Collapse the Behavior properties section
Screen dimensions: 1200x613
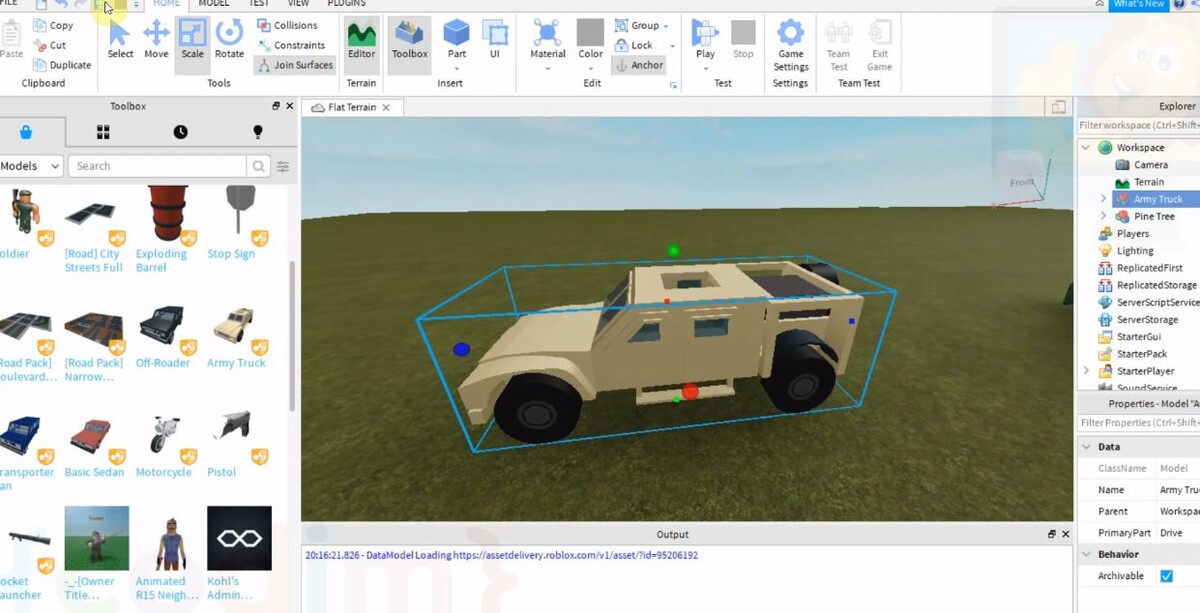pos(1087,554)
